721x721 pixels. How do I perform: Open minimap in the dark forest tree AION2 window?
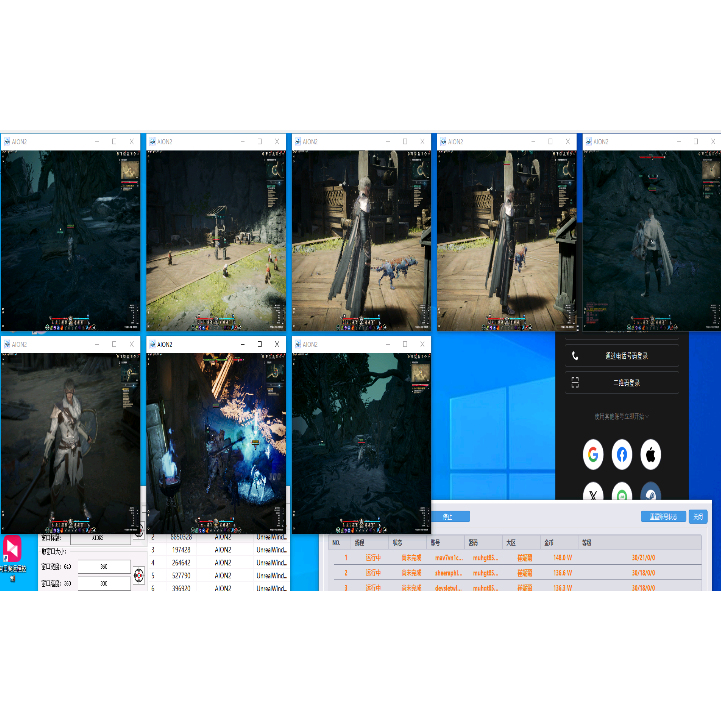(x=130, y=171)
